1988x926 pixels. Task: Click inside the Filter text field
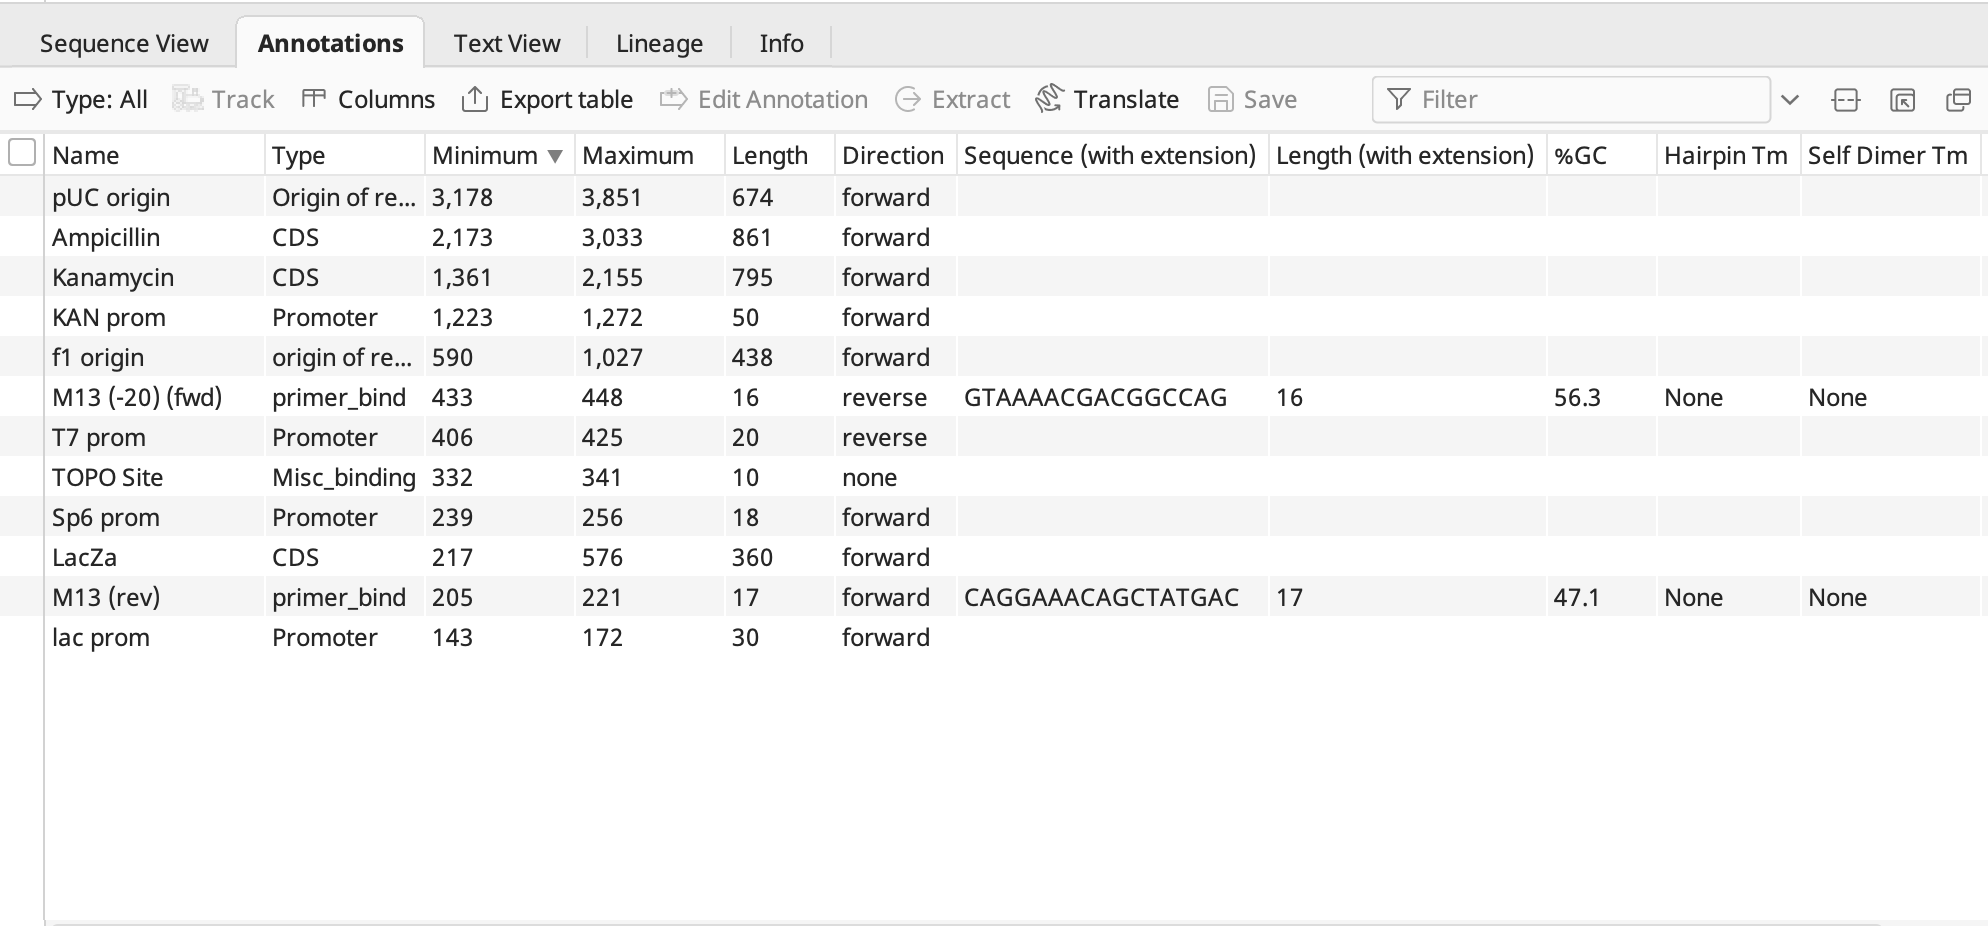[1580, 100]
